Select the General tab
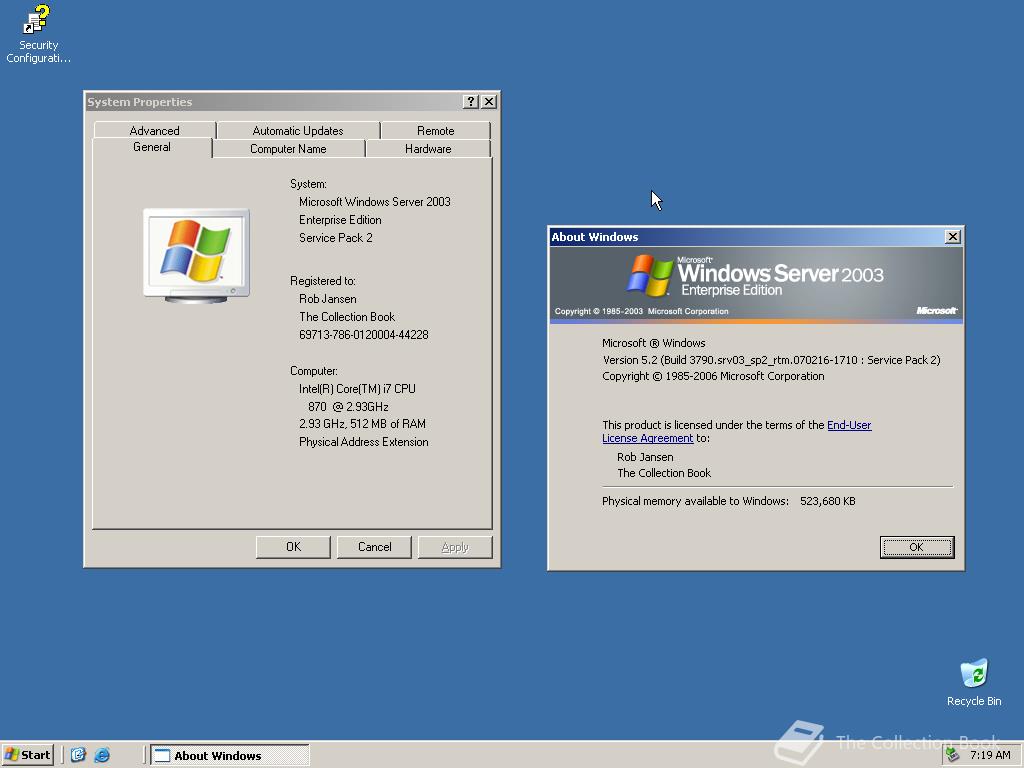 pos(152,148)
